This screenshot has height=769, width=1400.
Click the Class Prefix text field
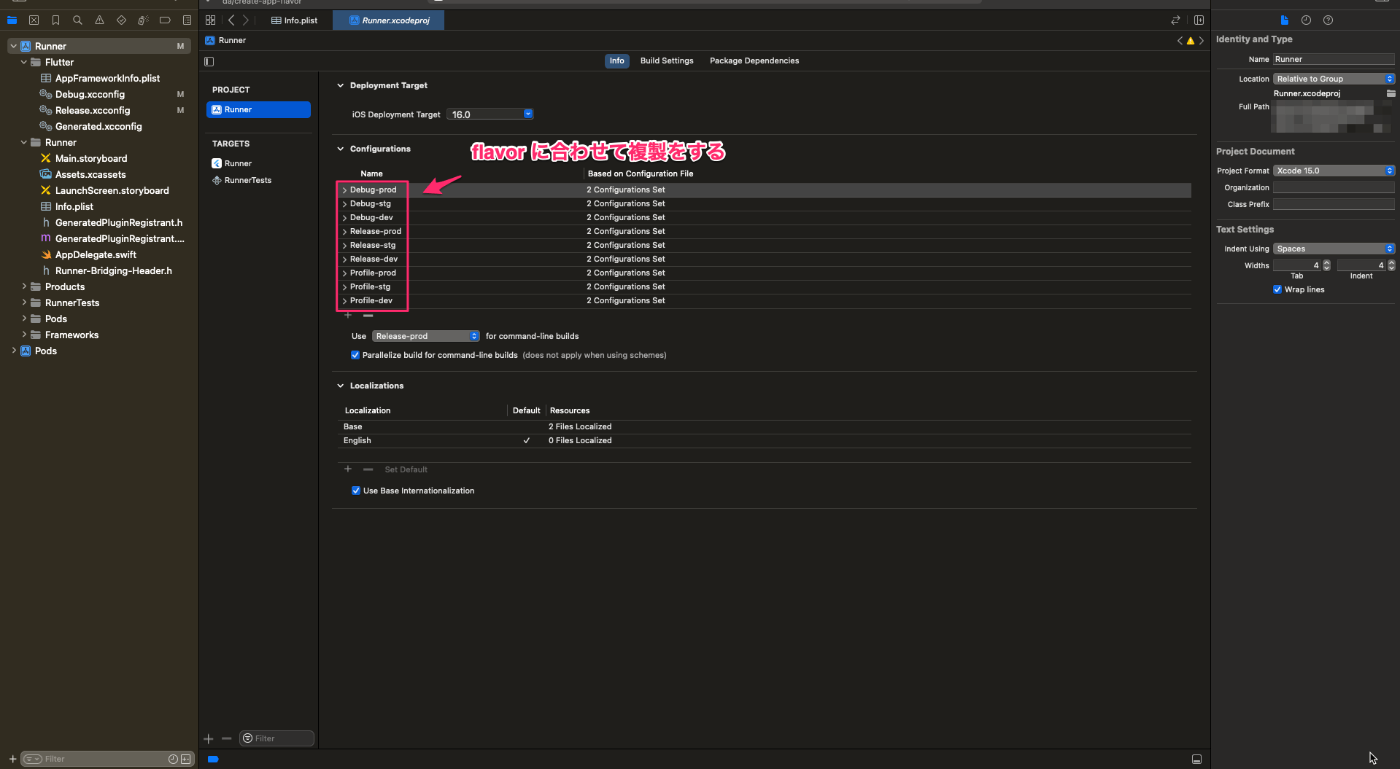click(1333, 204)
